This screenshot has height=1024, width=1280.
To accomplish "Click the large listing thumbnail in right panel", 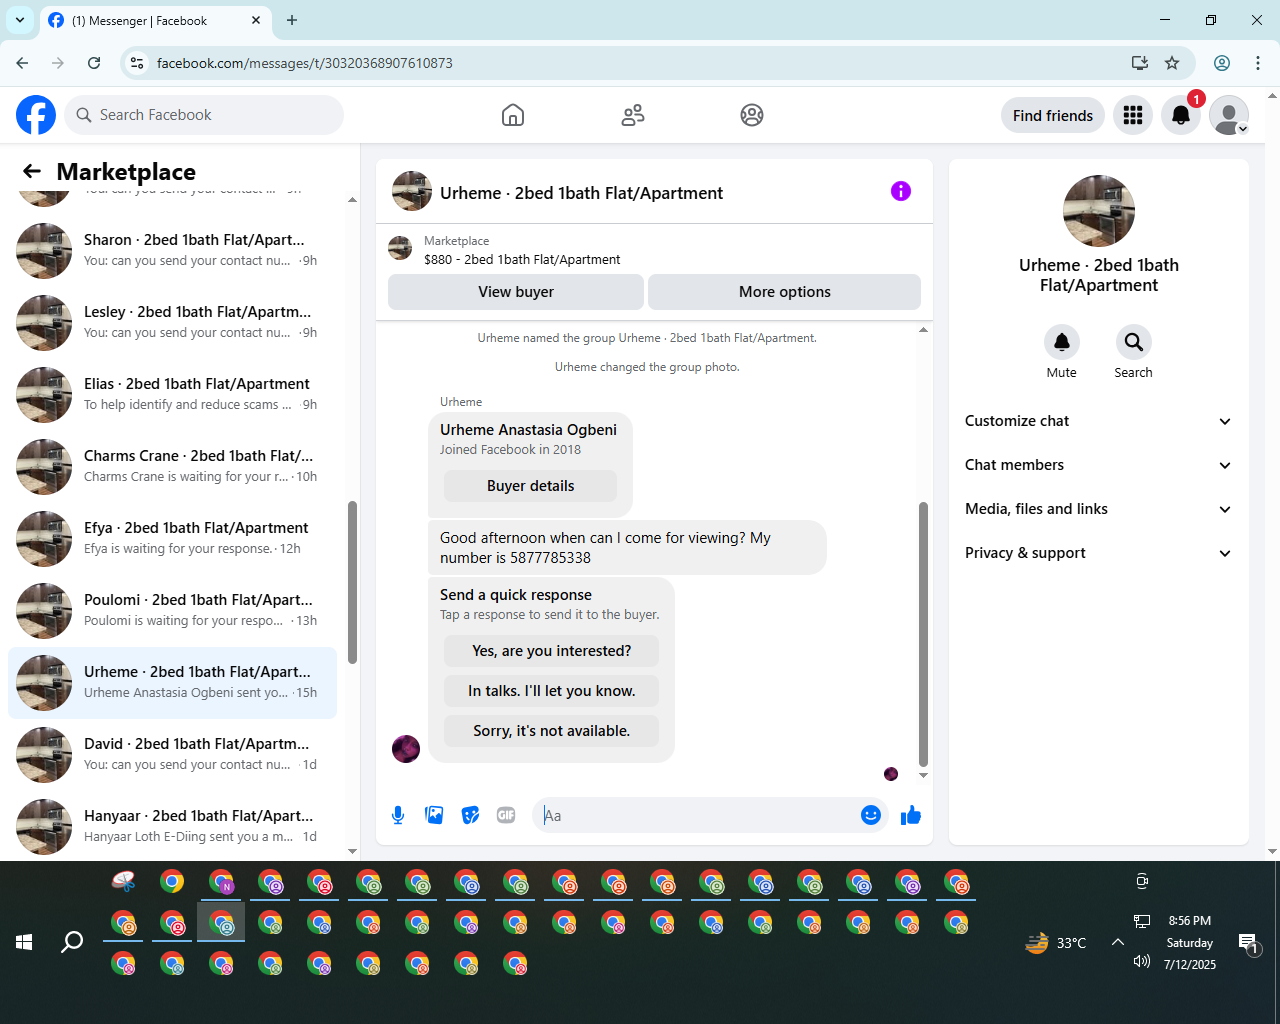I will click(1099, 211).
